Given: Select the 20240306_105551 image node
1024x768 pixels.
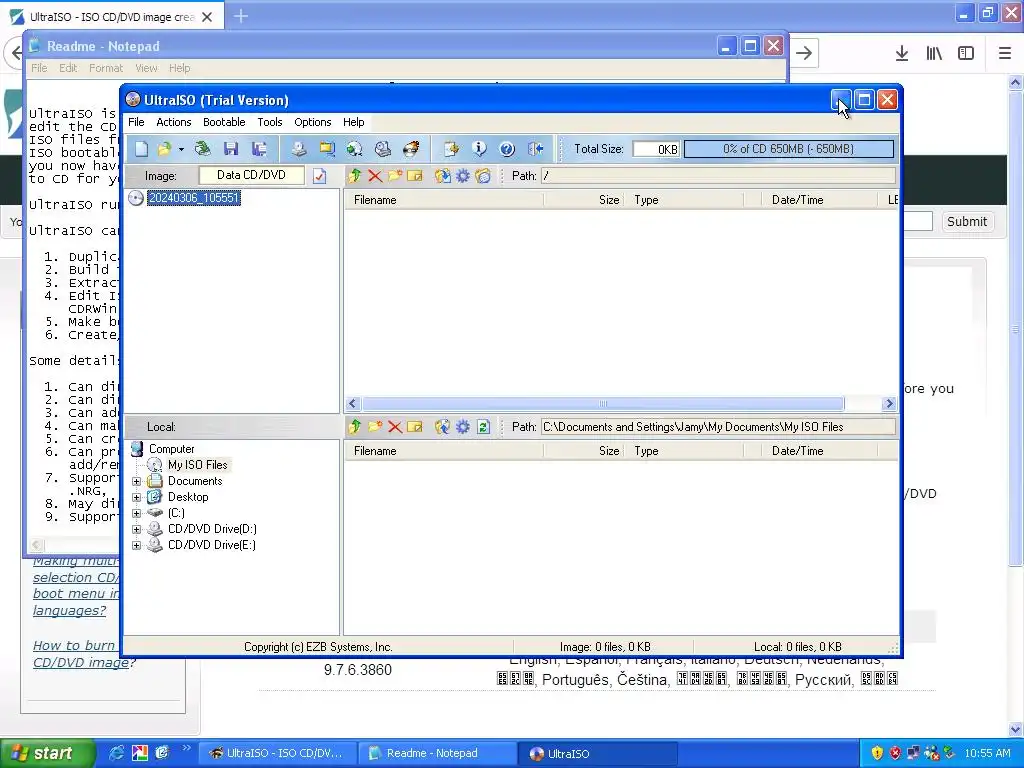Looking at the screenshot, I should tap(194, 198).
